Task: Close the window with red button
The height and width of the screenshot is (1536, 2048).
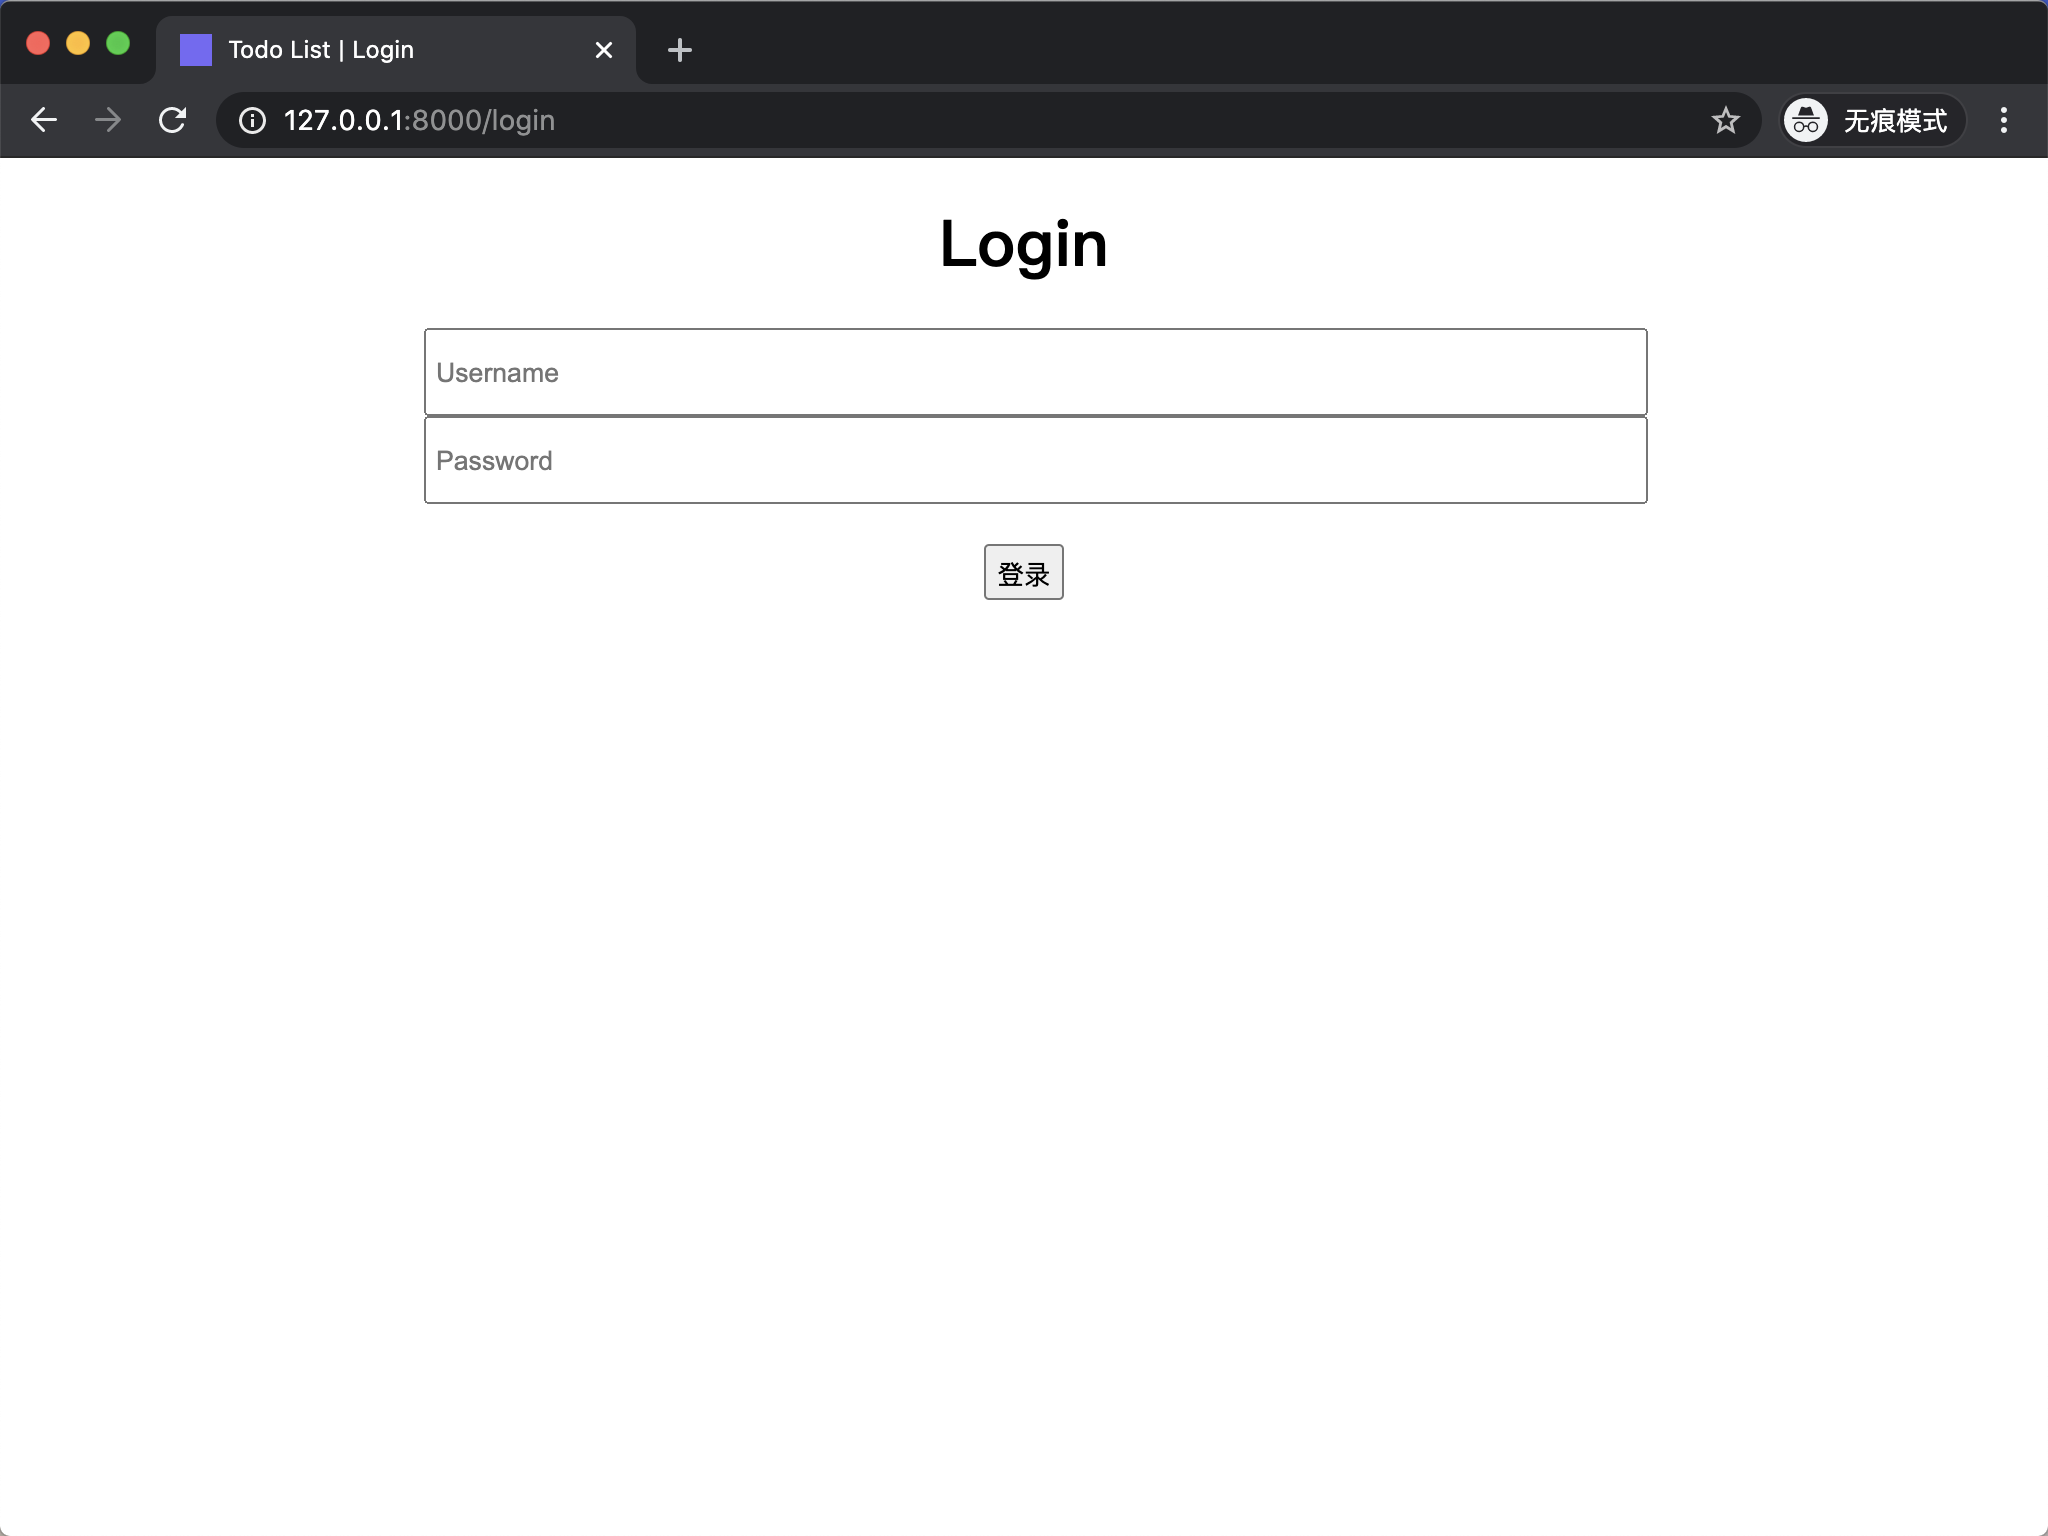Action: (38, 43)
